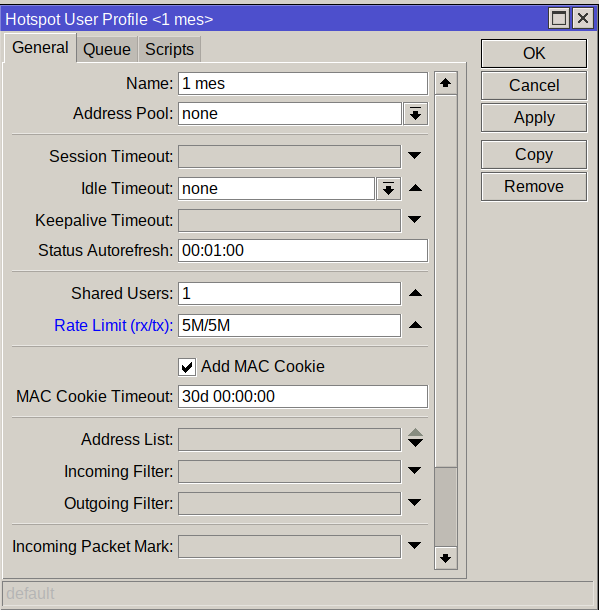Click the scrollbar up arrow
This screenshot has height=610, width=599.
(445, 83)
